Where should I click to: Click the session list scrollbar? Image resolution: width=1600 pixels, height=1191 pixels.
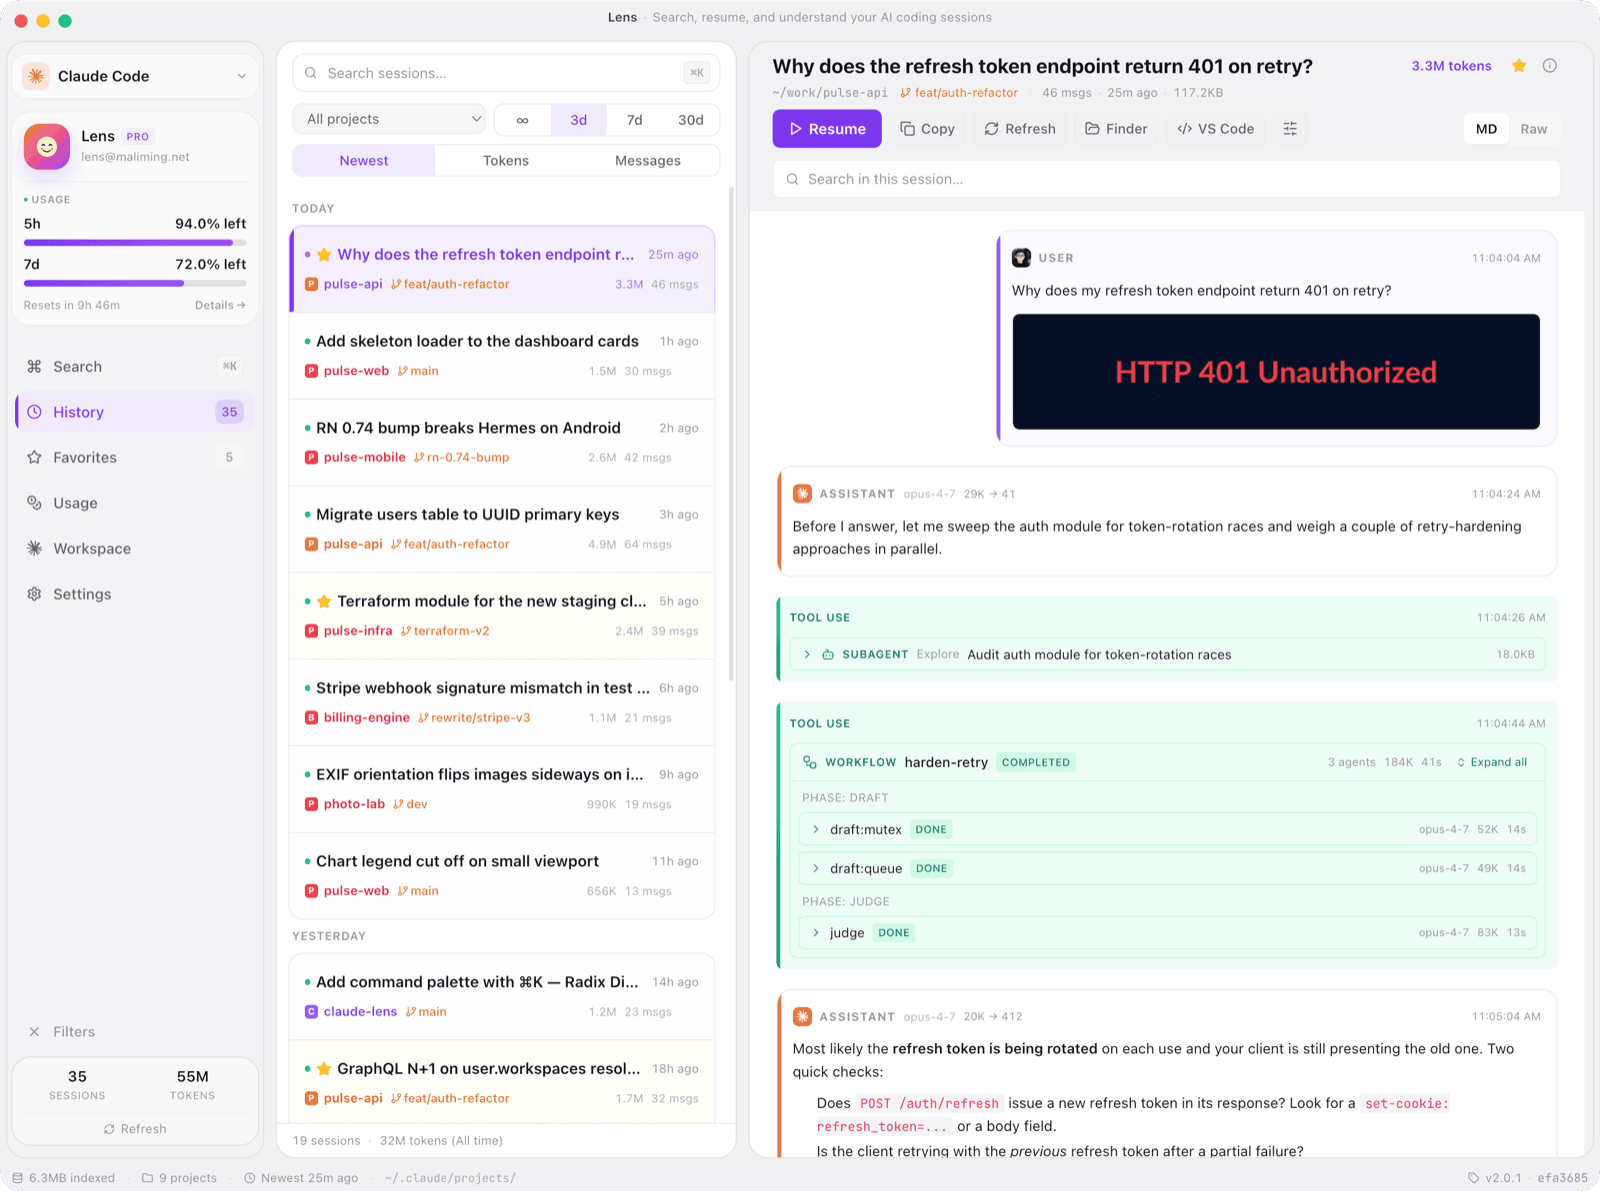tap(732, 435)
